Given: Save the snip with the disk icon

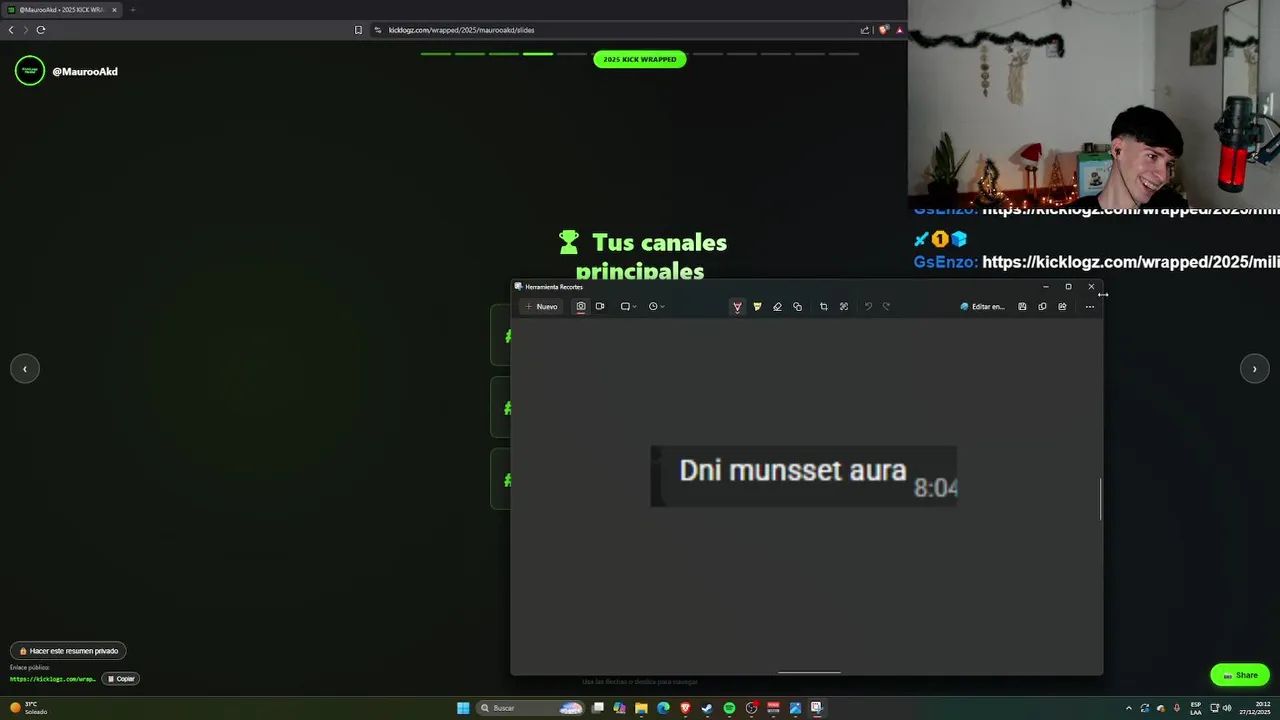Looking at the screenshot, I should [x=1022, y=307].
